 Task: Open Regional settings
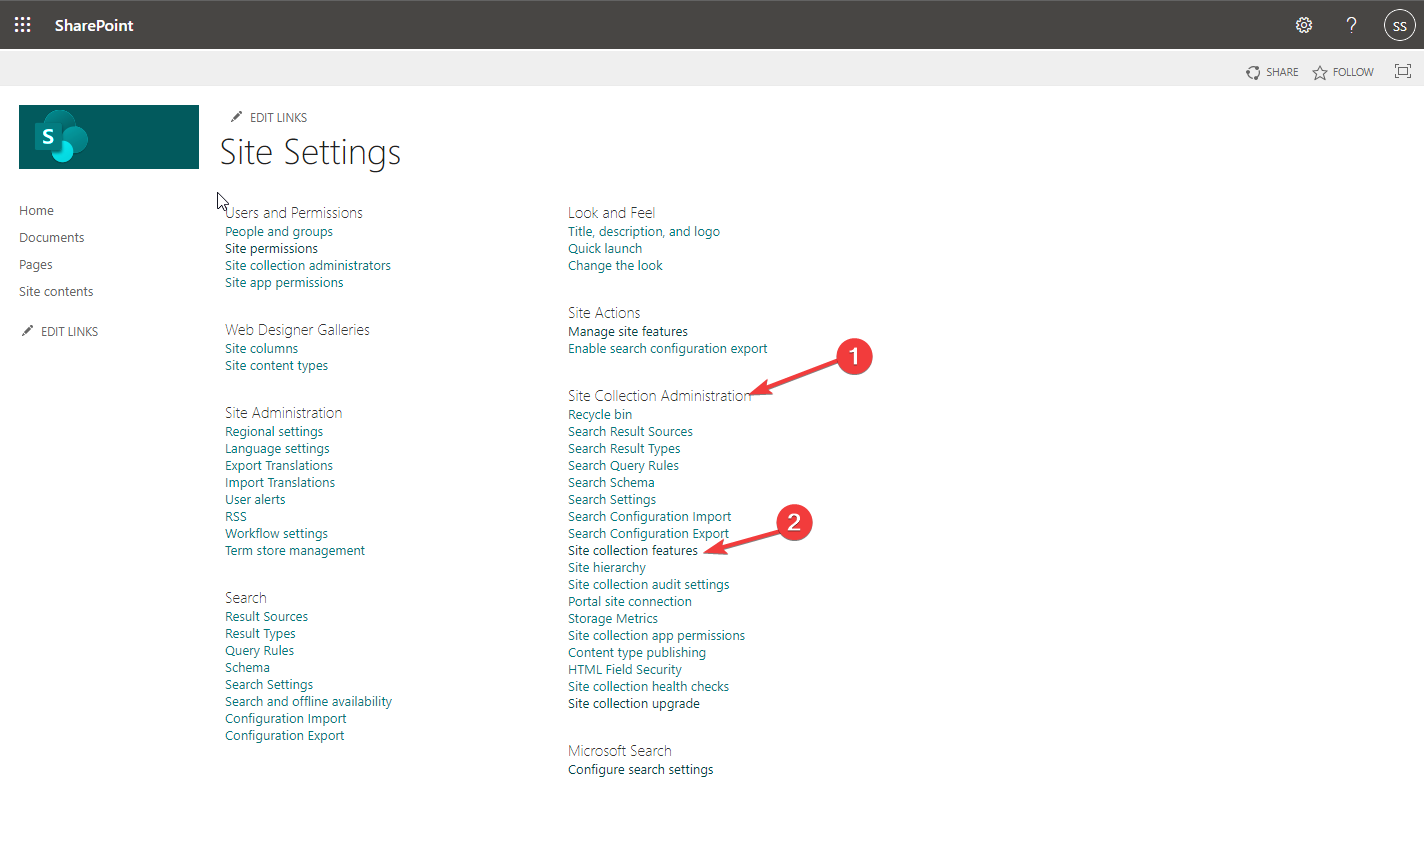pos(274,431)
